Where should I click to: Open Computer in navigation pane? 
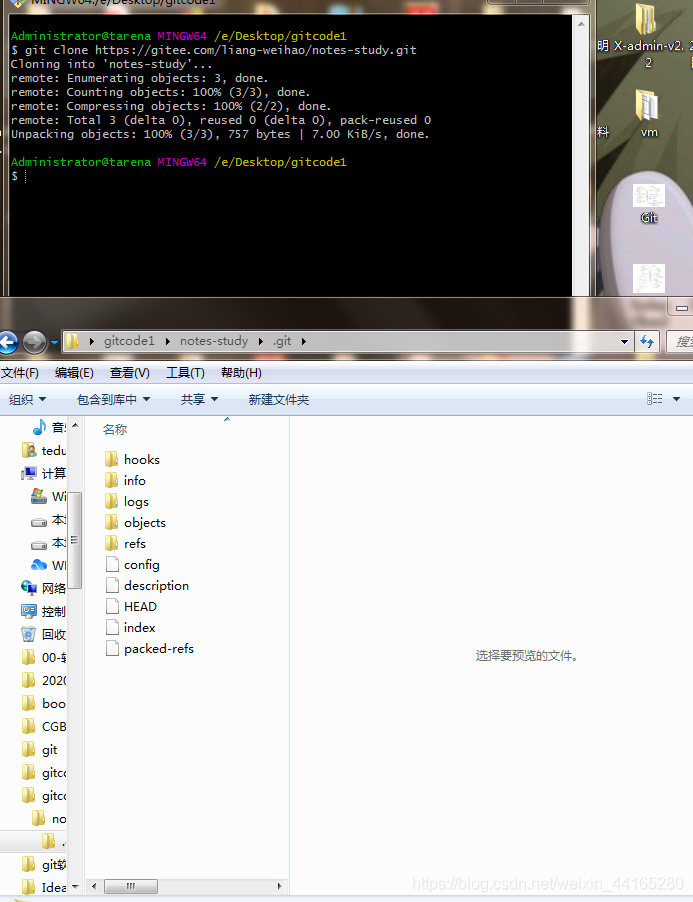[x=44, y=473]
